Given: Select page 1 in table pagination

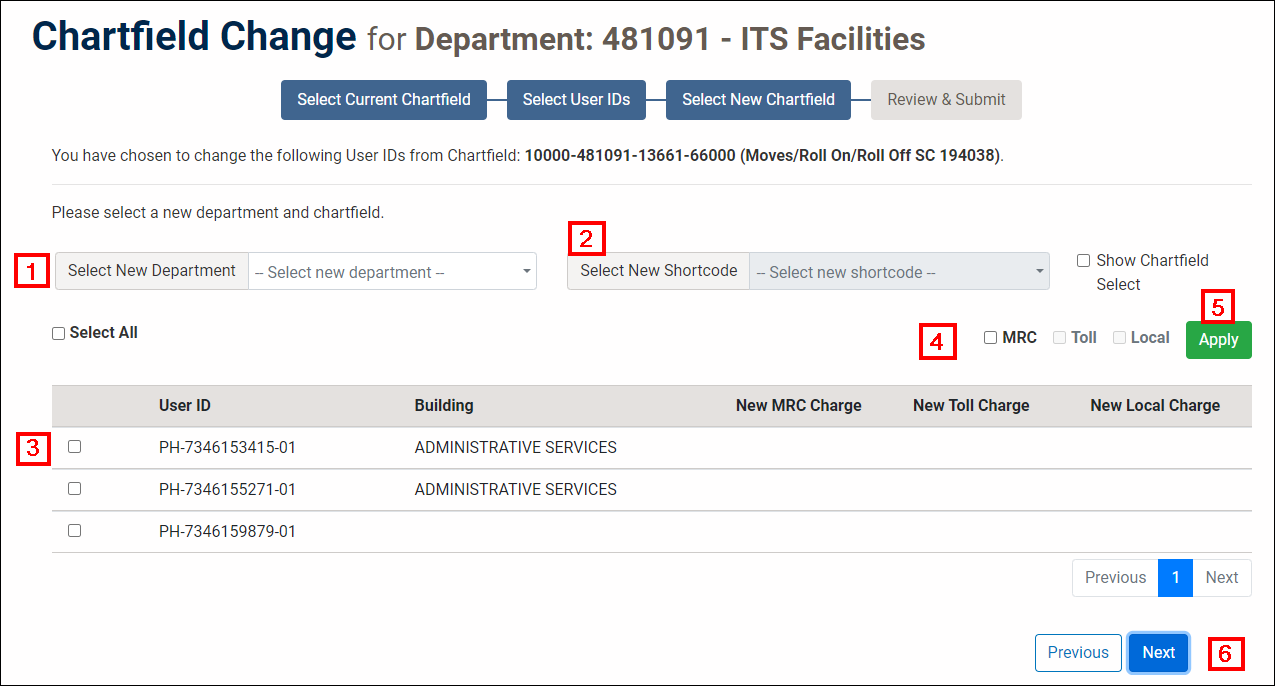Looking at the screenshot, I should 1175,577.
